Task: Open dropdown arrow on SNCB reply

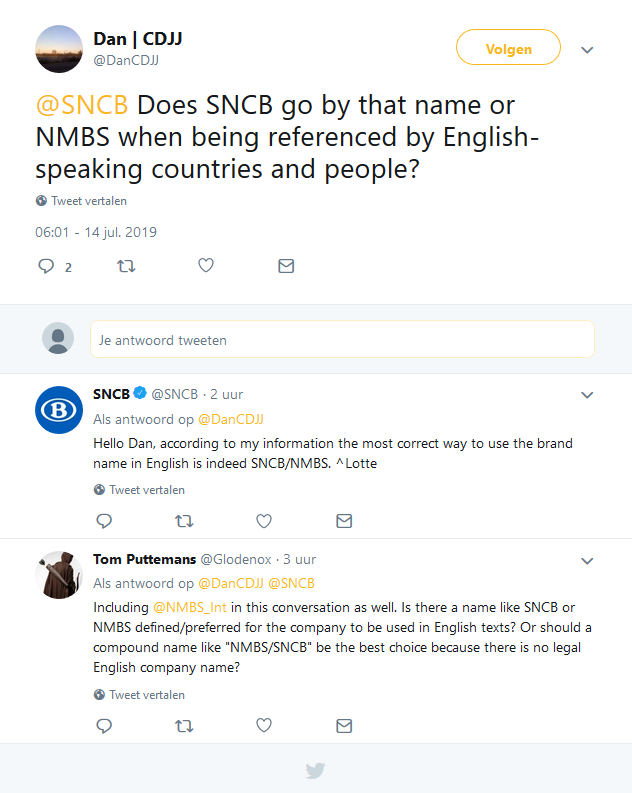Action: [x=588, y=395]
